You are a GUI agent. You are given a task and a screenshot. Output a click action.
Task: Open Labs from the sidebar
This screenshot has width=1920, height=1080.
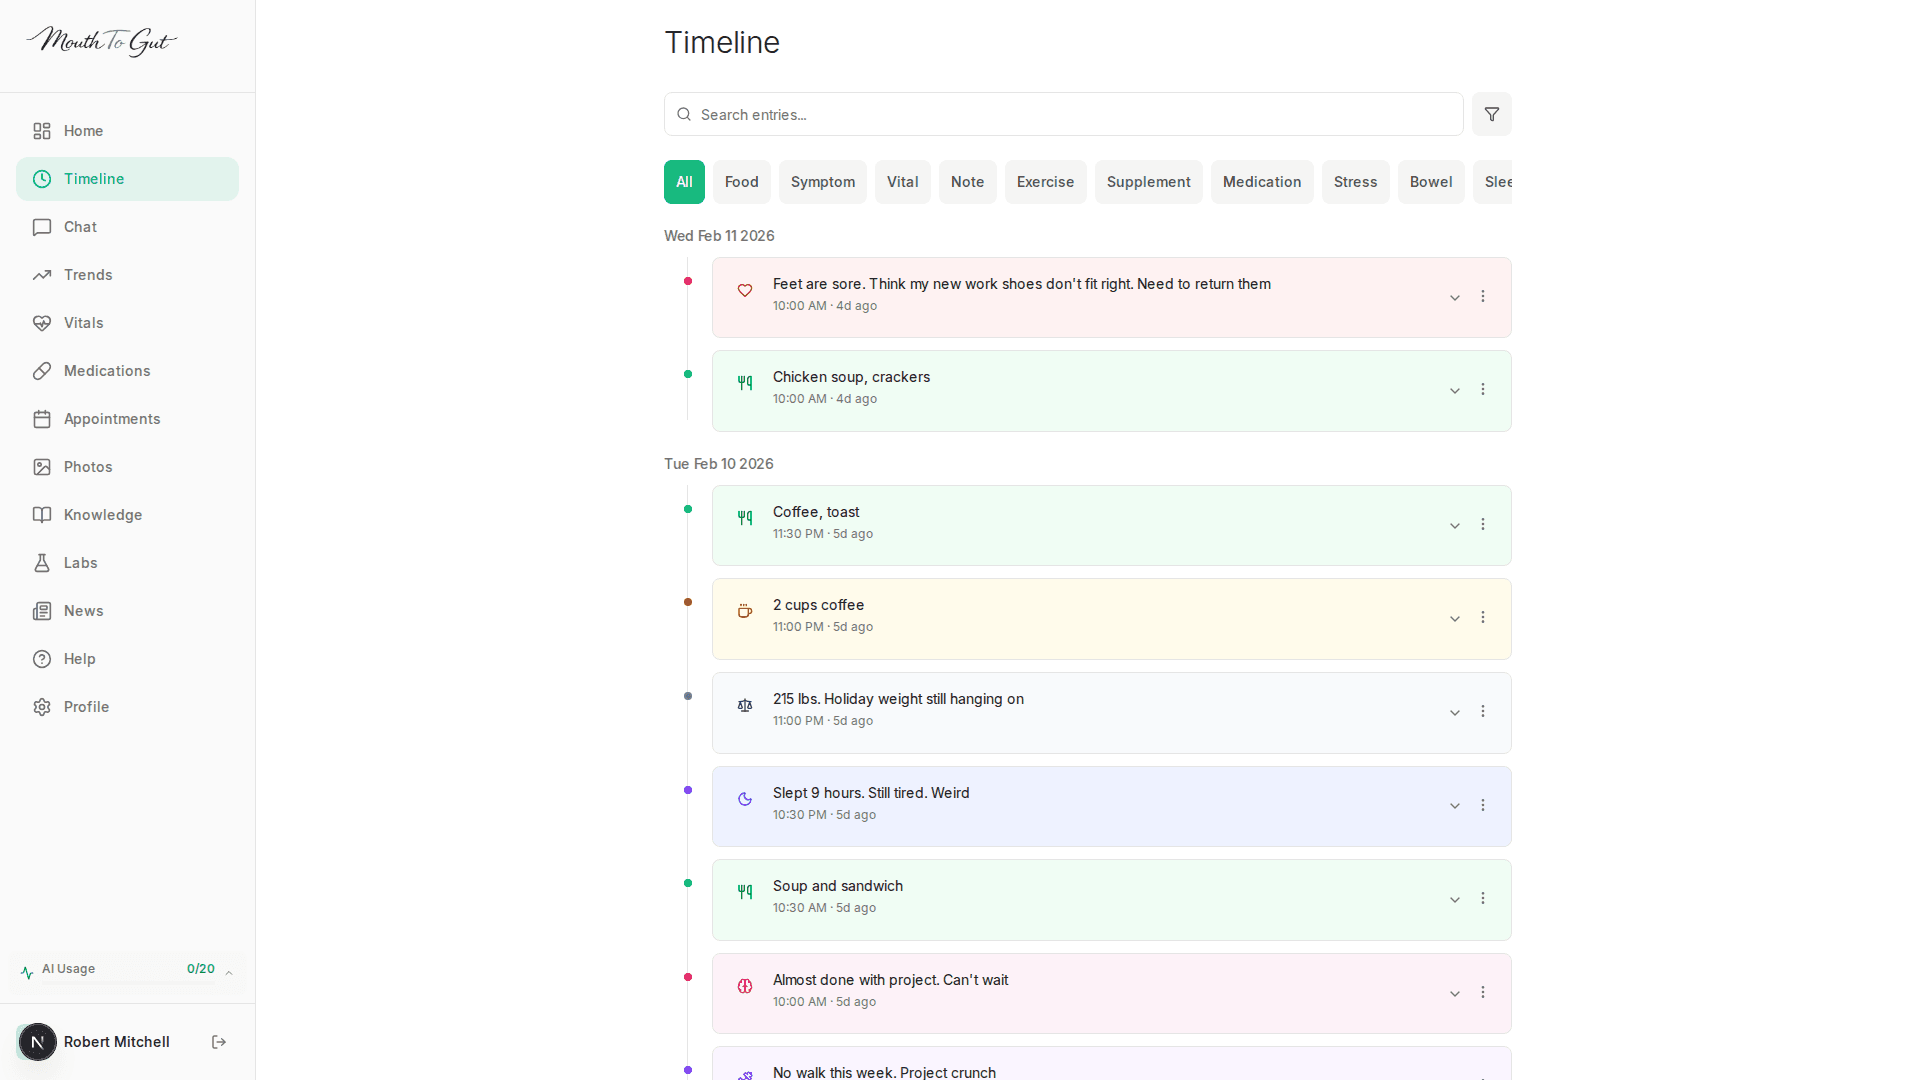[80, 563]
